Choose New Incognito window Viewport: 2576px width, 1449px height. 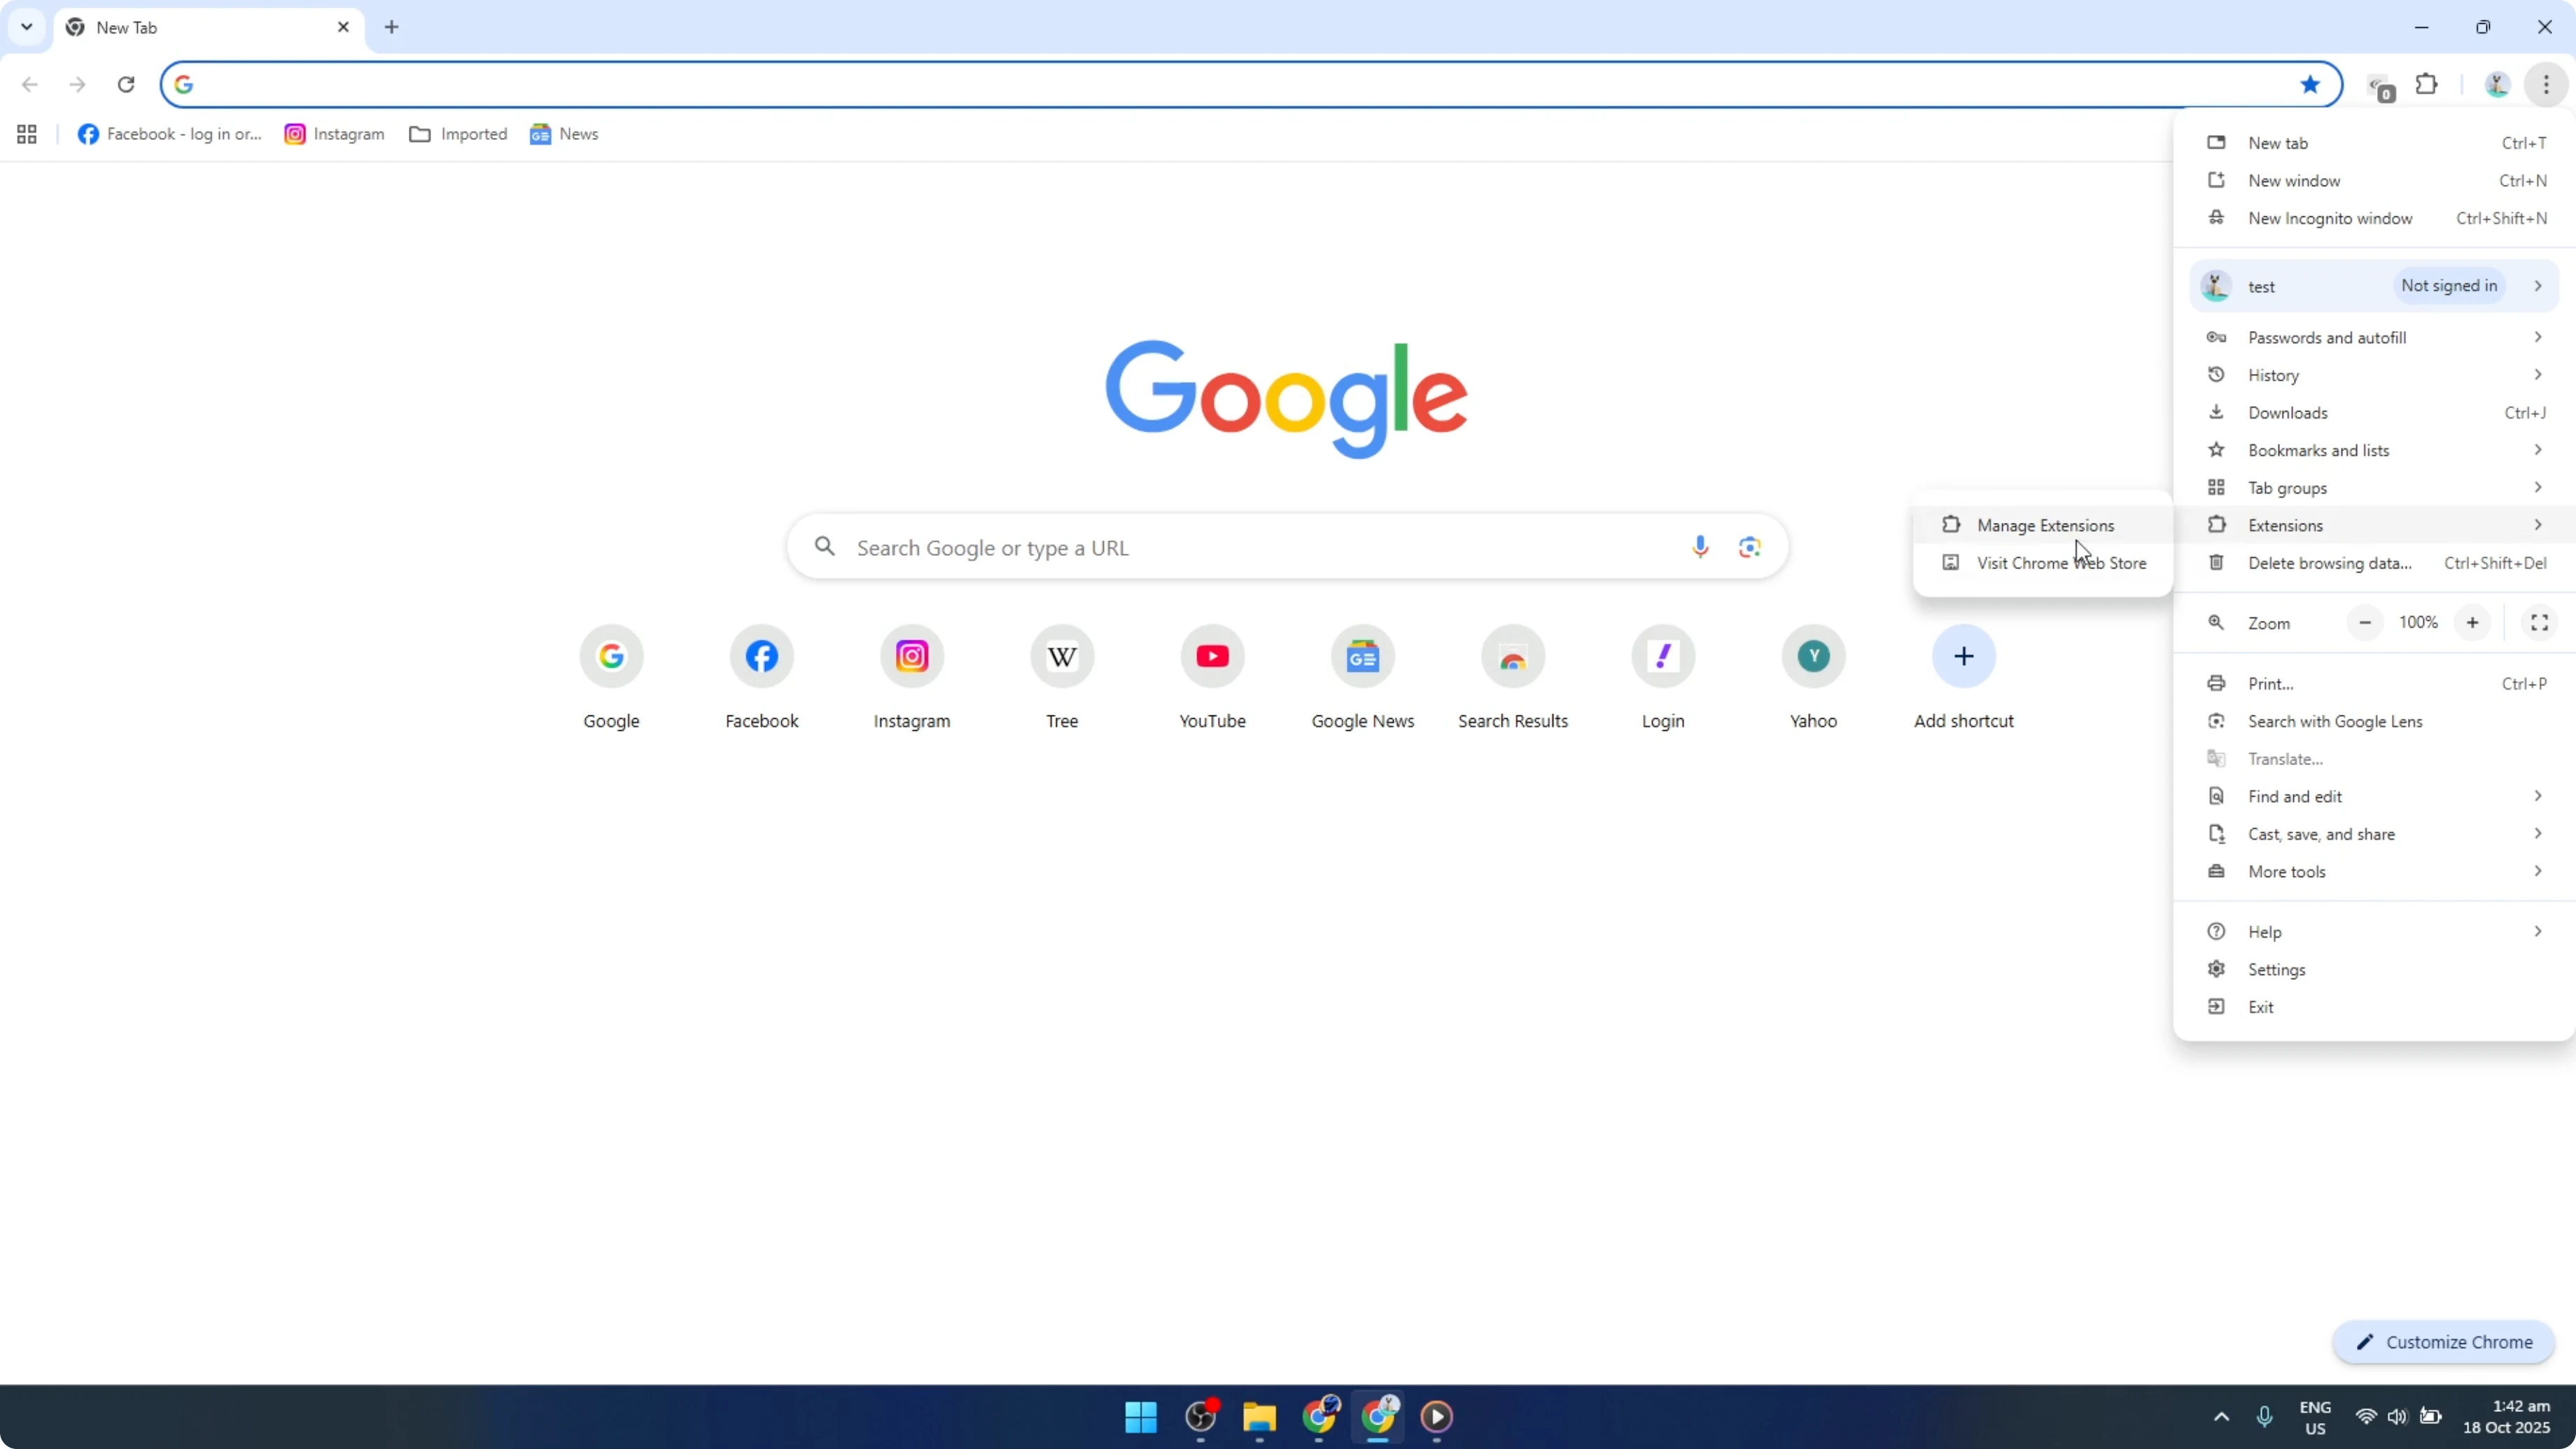(x=2375, y=218)
